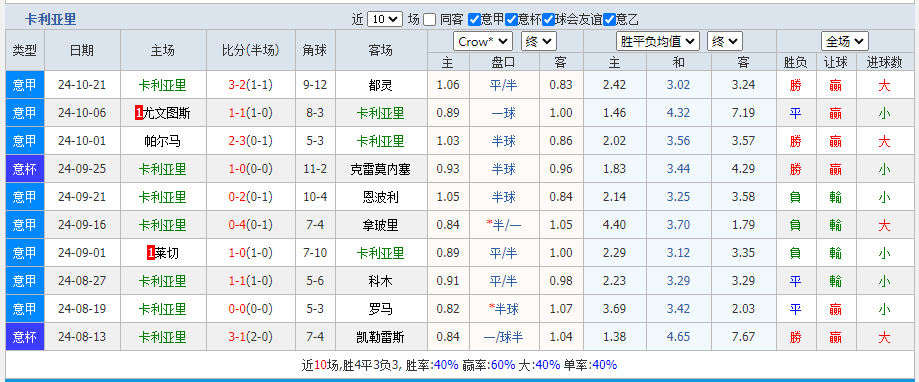Open home team 尤文图斯 link
Image resolution: width=919 pixels, height=382 pixels.
[167, 113]
